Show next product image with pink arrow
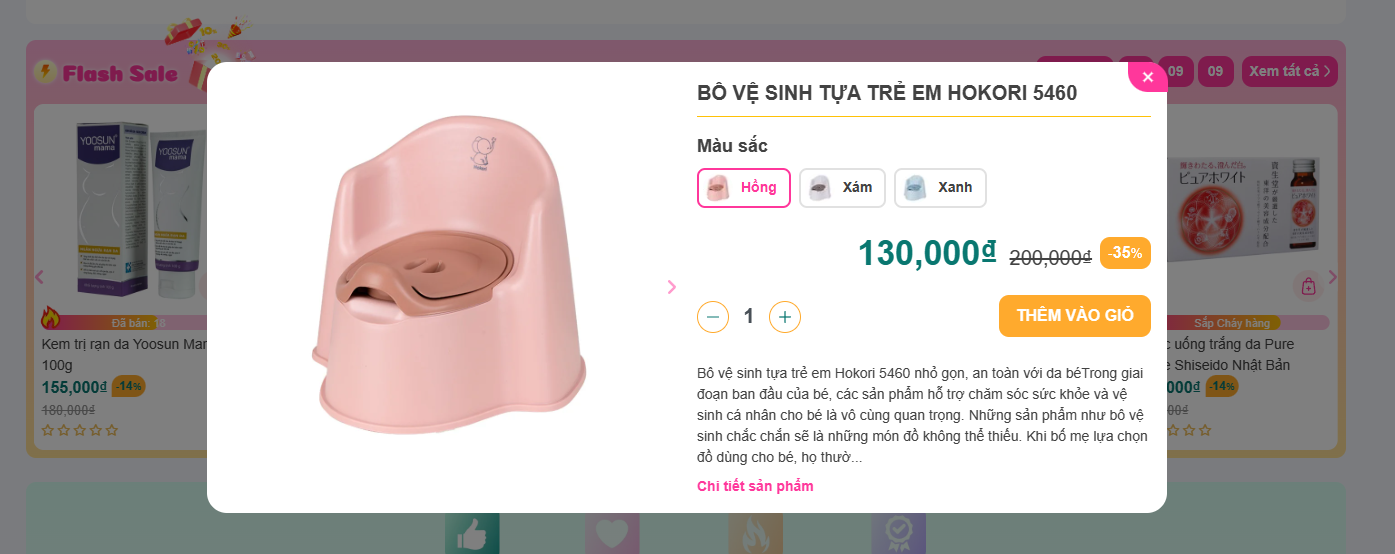This screenshot has height=554, width=1395. coord(671,287)
